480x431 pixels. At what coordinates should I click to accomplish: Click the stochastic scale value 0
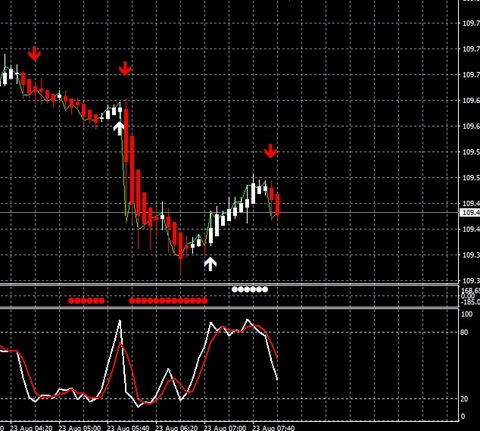point(463,416)
